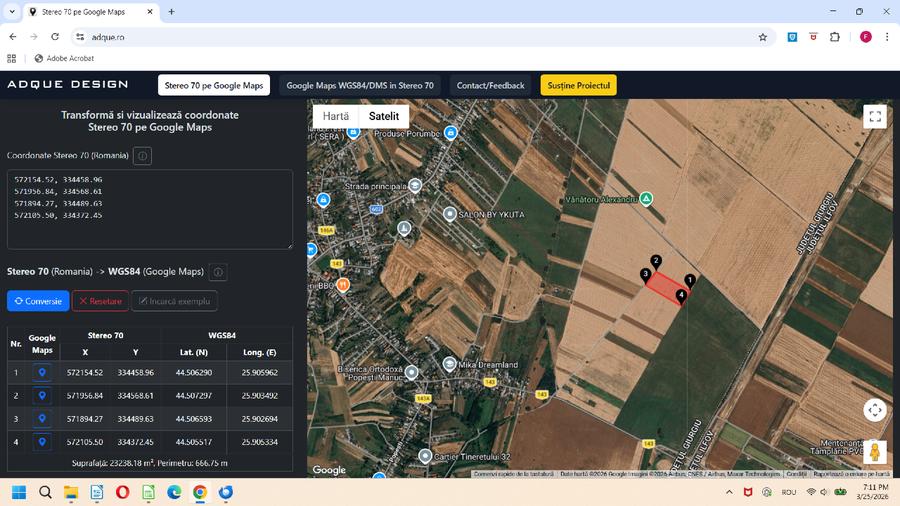Switch map to Hartă view
The height and width of the screenshot is (506, 900).
(x=336, y=116)
